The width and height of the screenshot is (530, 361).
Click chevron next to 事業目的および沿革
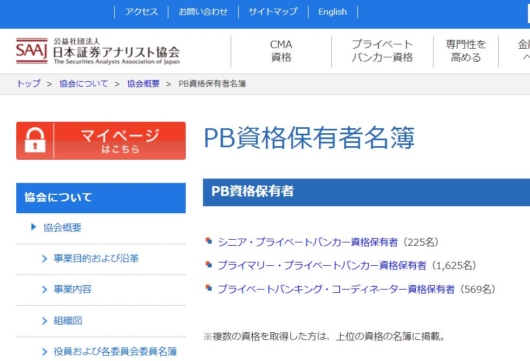point(44,259)
